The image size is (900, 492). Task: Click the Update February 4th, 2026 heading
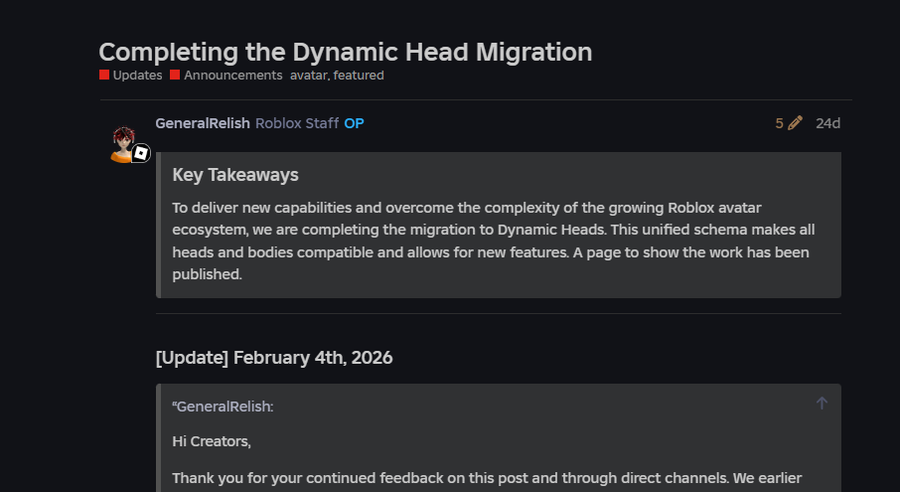[x=274, y=357]
